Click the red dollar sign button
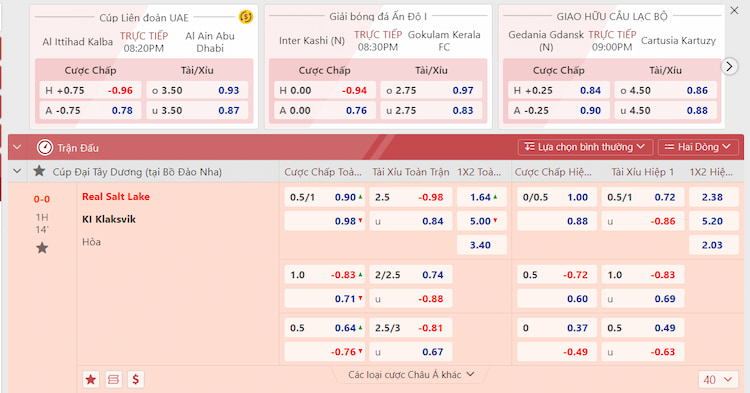 tap(136, 380)
